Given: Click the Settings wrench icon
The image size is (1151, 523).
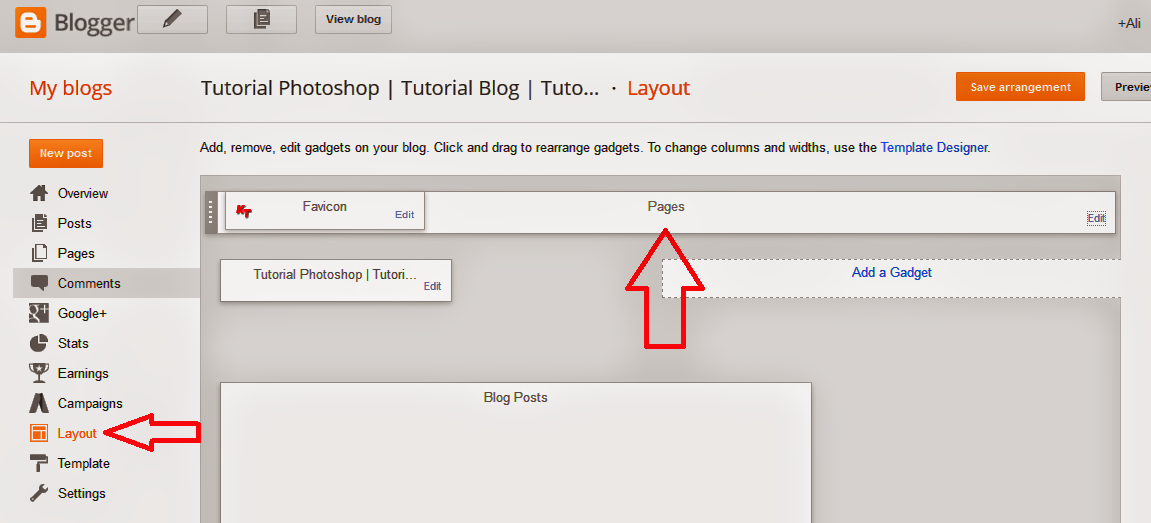Looking at the screenshot, I should pos(39,493).
